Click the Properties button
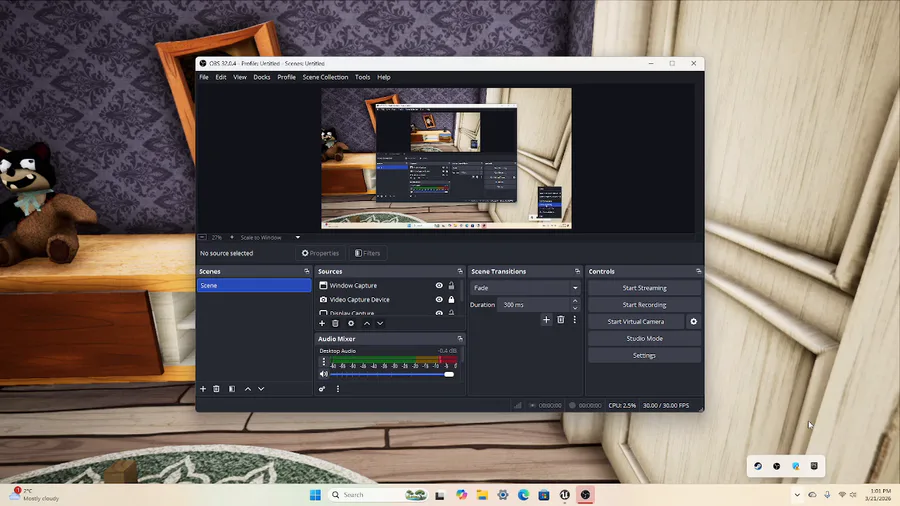Screen dimensions: 900x506 (x=320, y=253)
